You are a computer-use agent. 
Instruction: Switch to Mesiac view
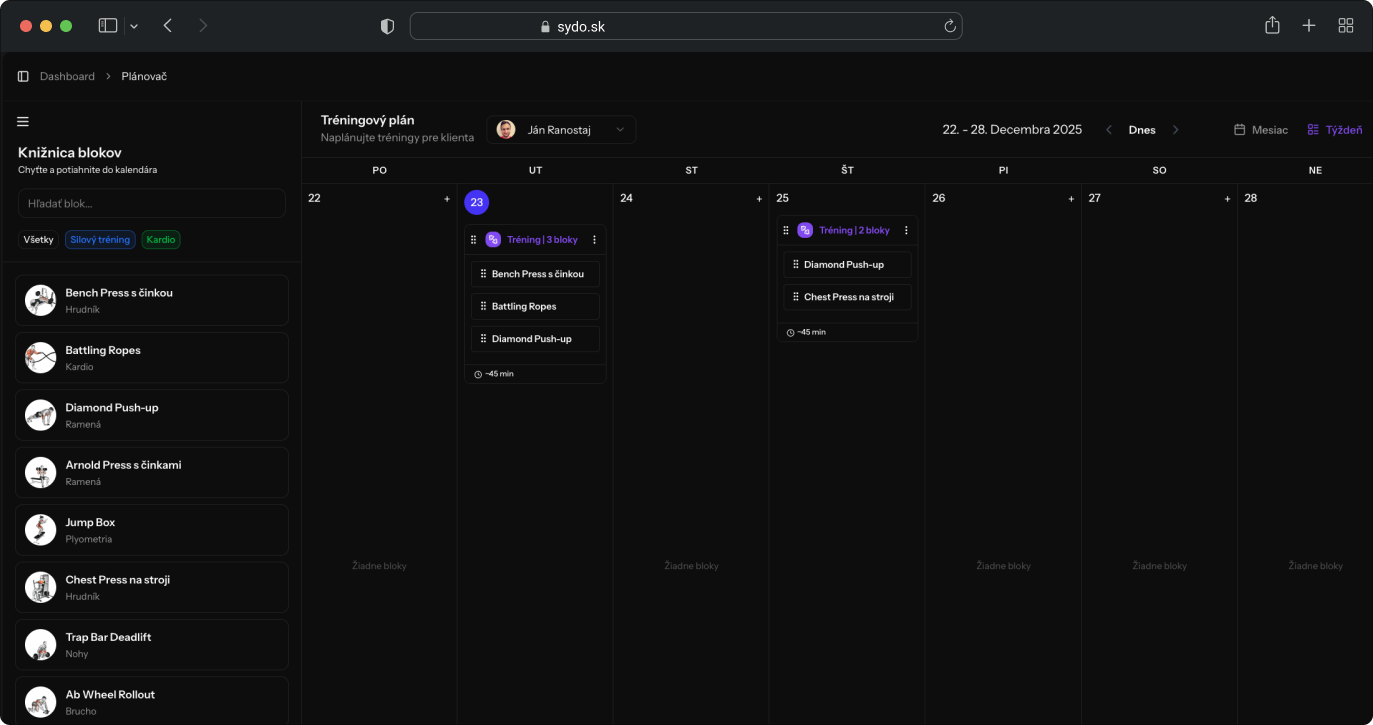tap(1261, 130)
